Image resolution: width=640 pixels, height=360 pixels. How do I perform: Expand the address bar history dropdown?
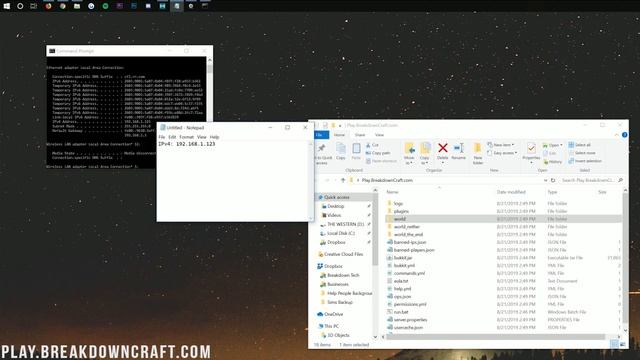click(545, 180)
